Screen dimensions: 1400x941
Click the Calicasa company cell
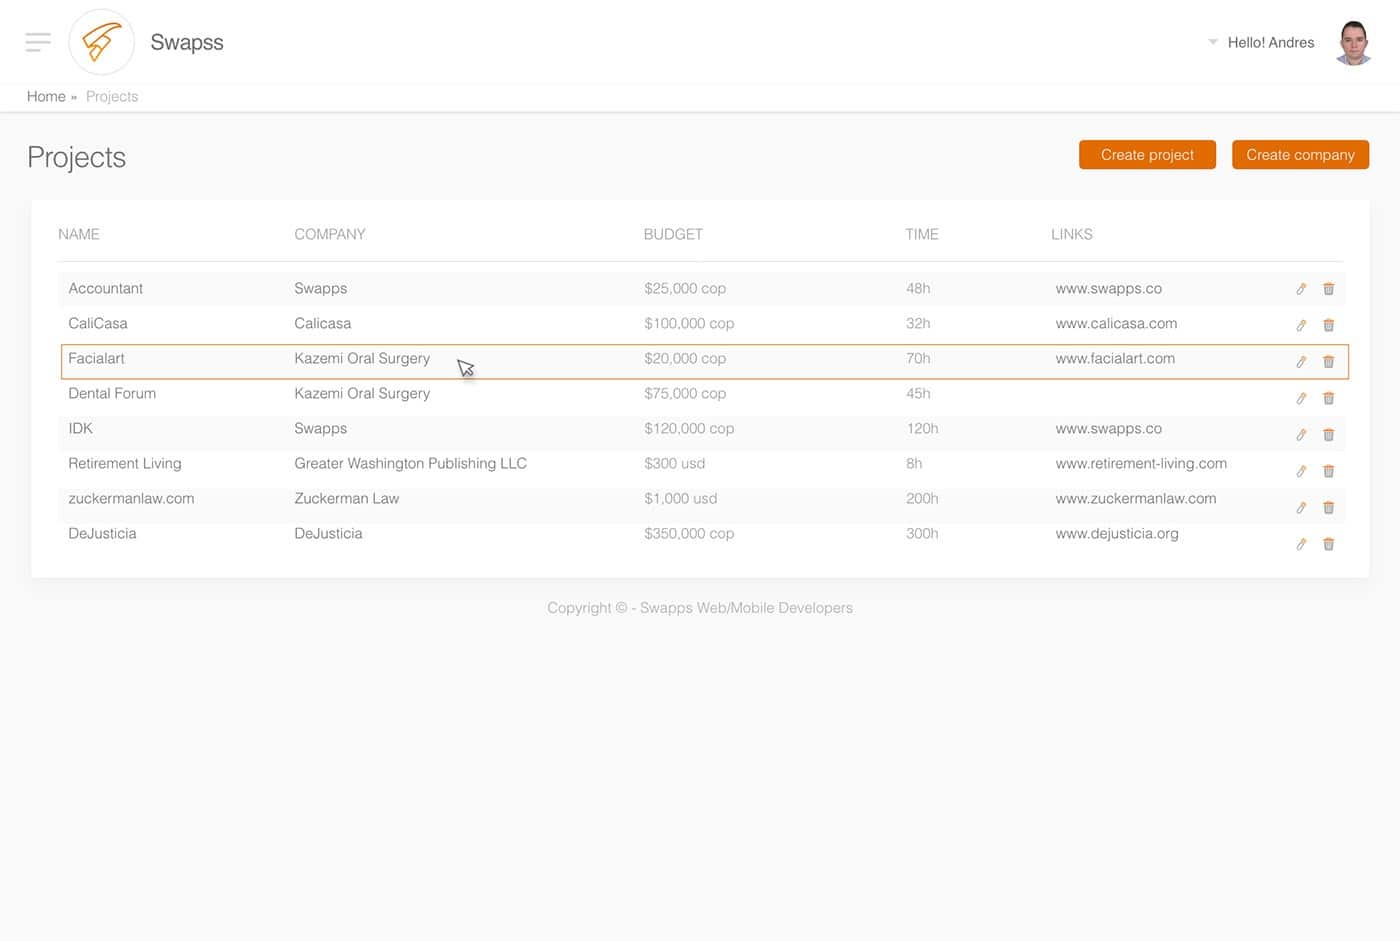click(322, 323)
